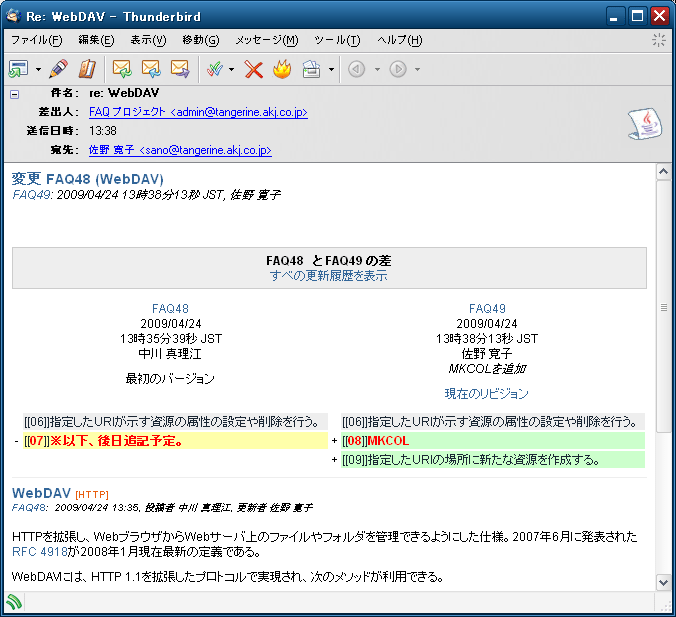Click the heading FAQ48 とFAQ49 の差
Screen dimensions: 676x617
click(329, 261)
